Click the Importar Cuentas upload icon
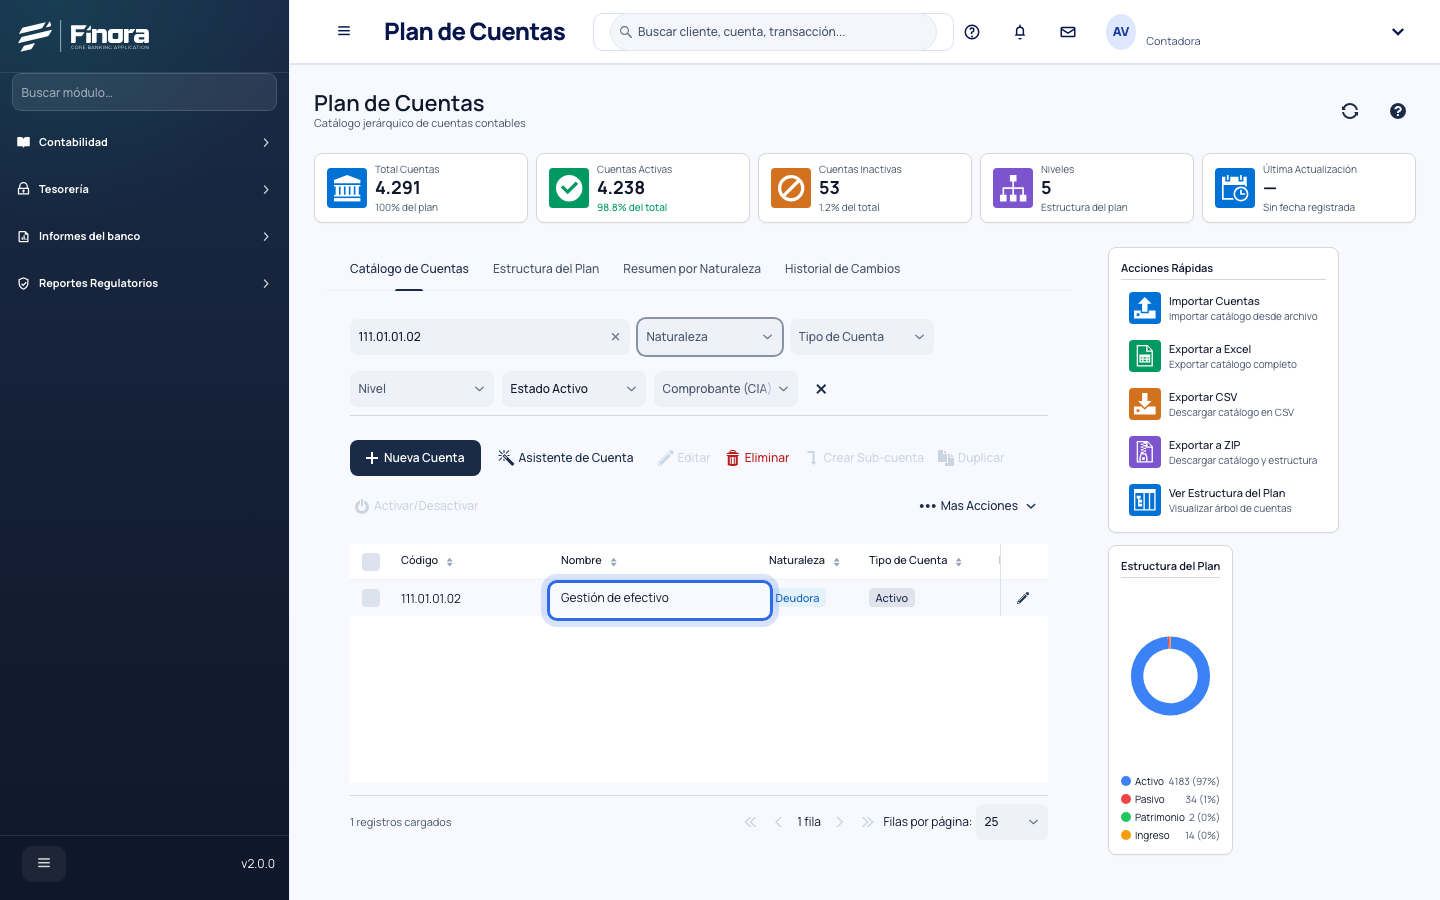Viewport: 1440px width, 900px height. point(1145,308)
